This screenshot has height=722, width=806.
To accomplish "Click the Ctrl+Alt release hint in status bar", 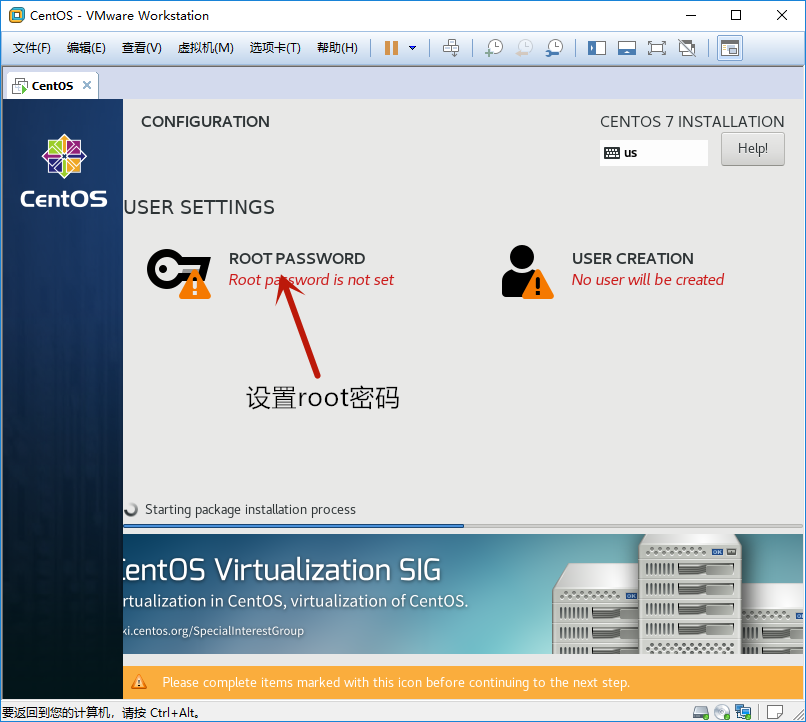I will pos(101,713).
